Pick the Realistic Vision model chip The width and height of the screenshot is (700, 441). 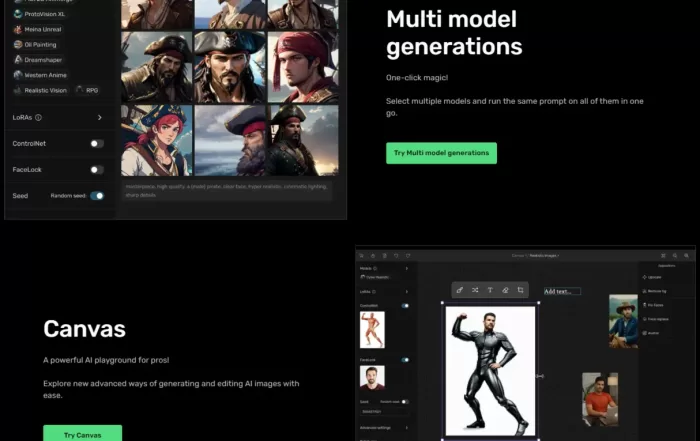(41, 90)
